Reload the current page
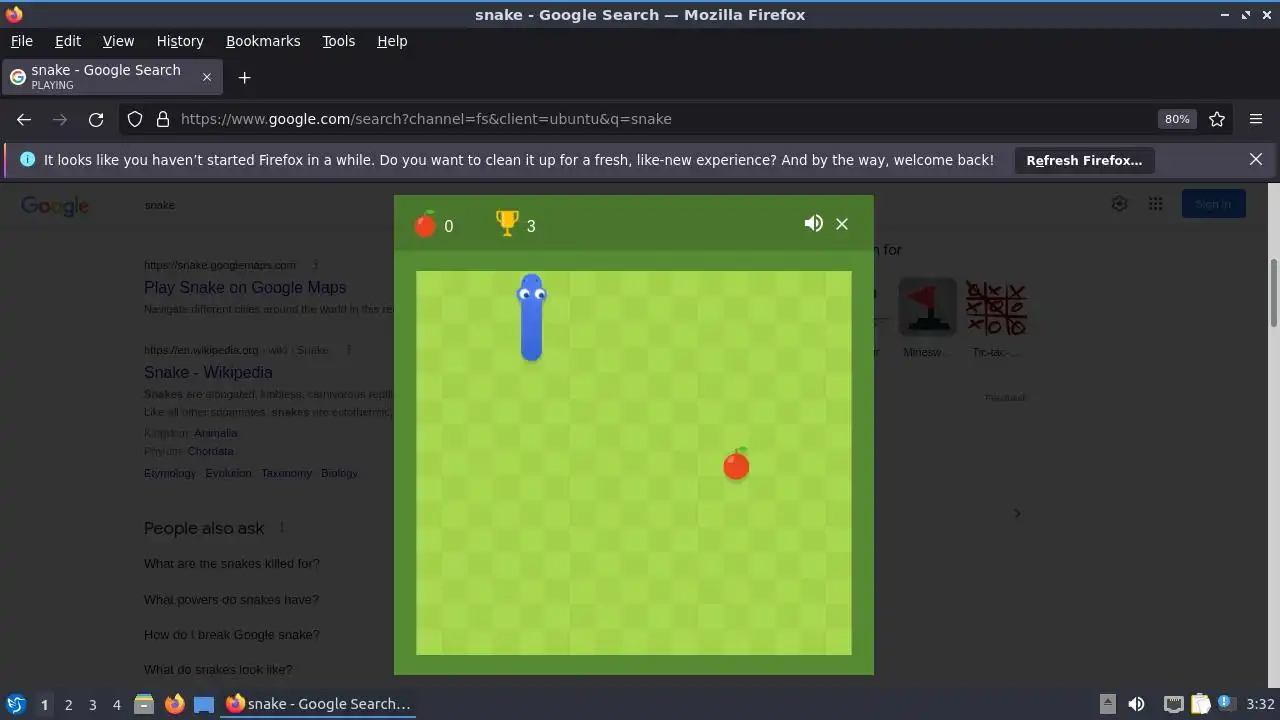The image size is (1280, 720). [x=96, y=119]
